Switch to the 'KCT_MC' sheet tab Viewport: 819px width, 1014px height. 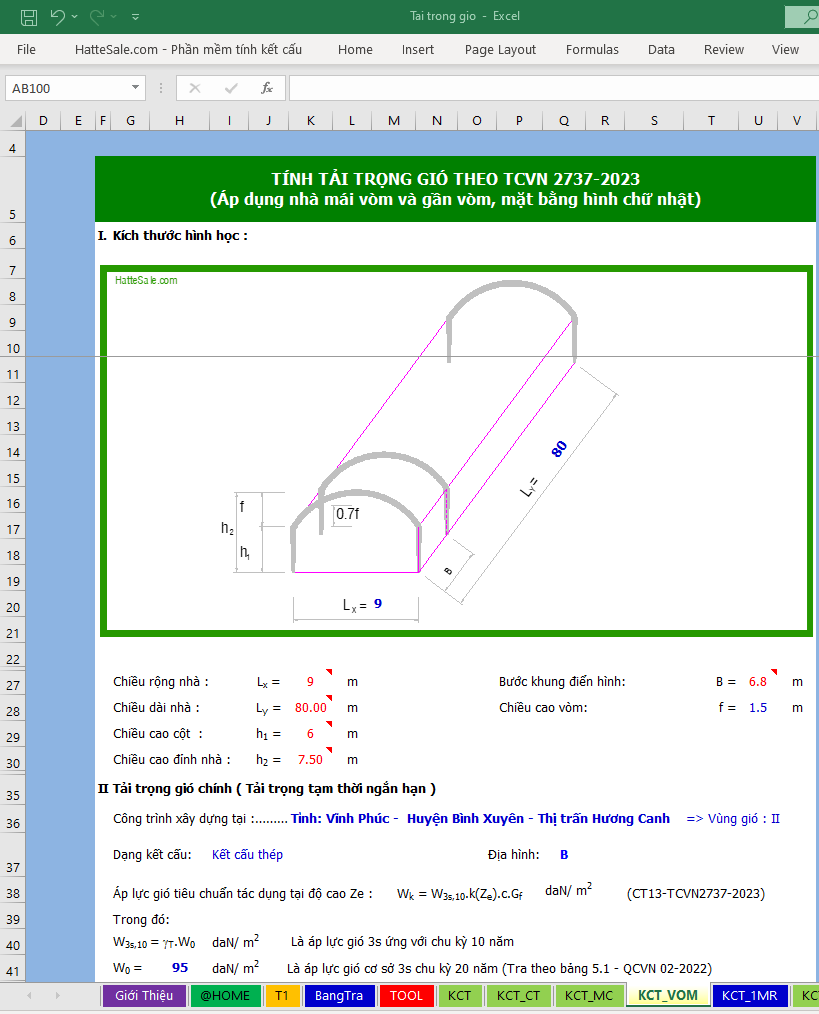[x=589, y=995]
